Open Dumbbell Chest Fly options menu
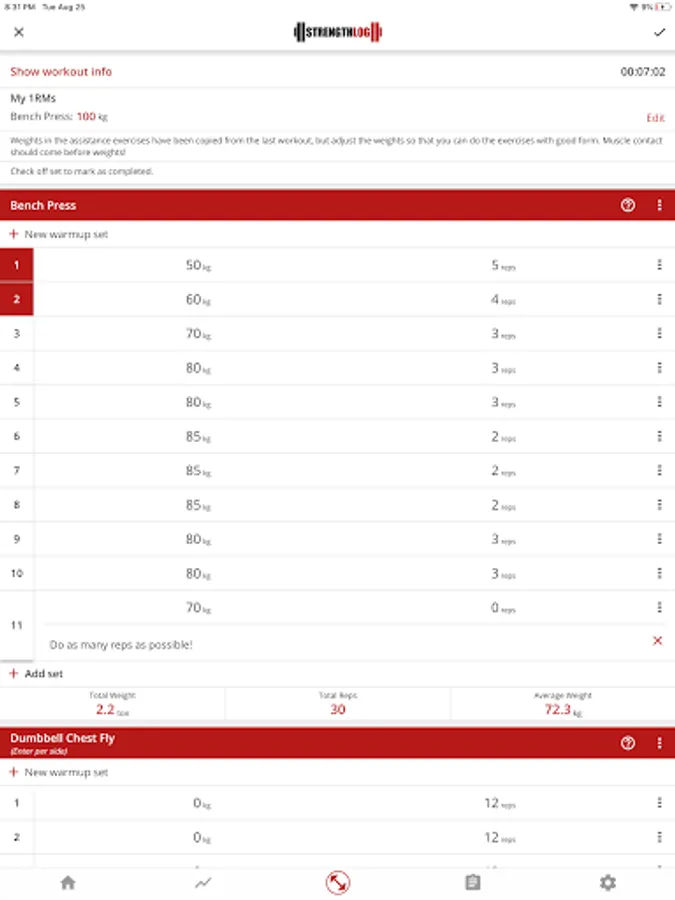Viewport: 675px width, 900px height. 659,743
